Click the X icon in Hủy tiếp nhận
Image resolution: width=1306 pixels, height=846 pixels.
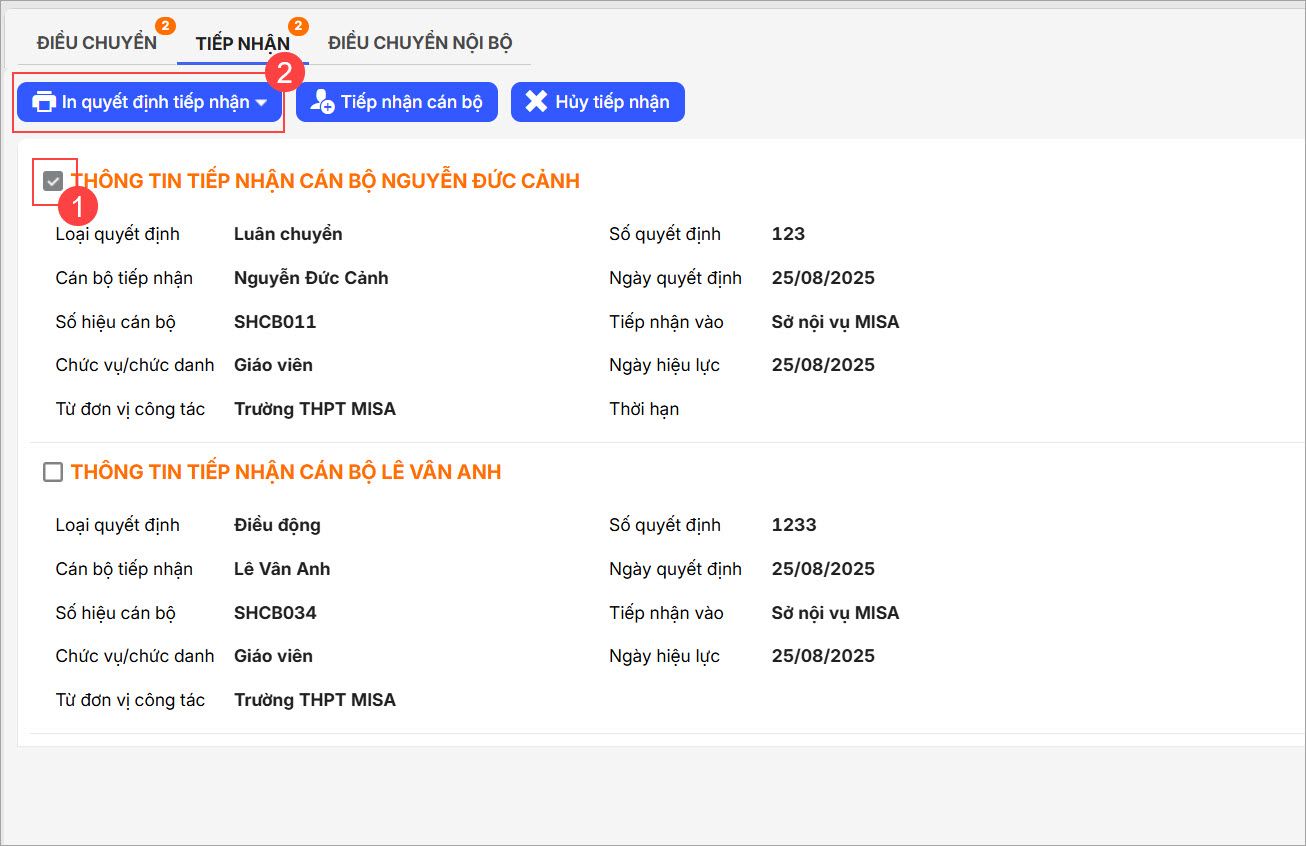tap(537, 102)
